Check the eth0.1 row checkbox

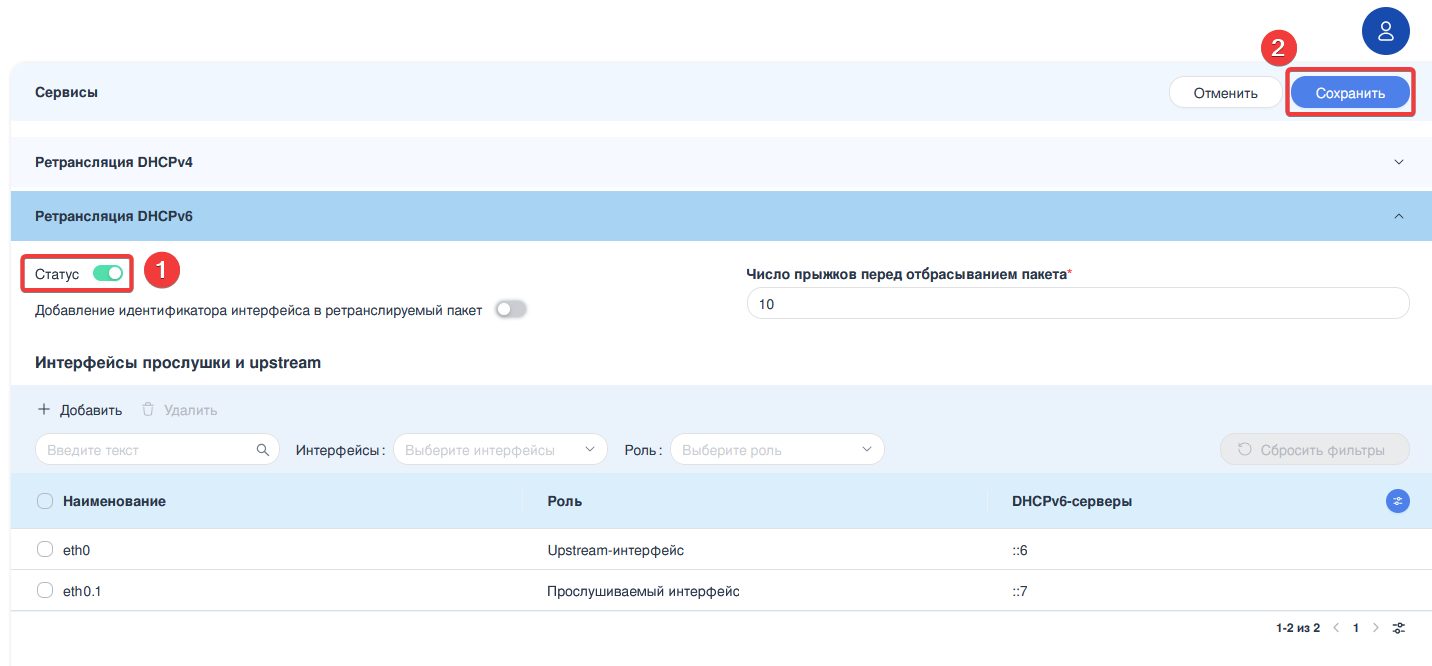45,591
